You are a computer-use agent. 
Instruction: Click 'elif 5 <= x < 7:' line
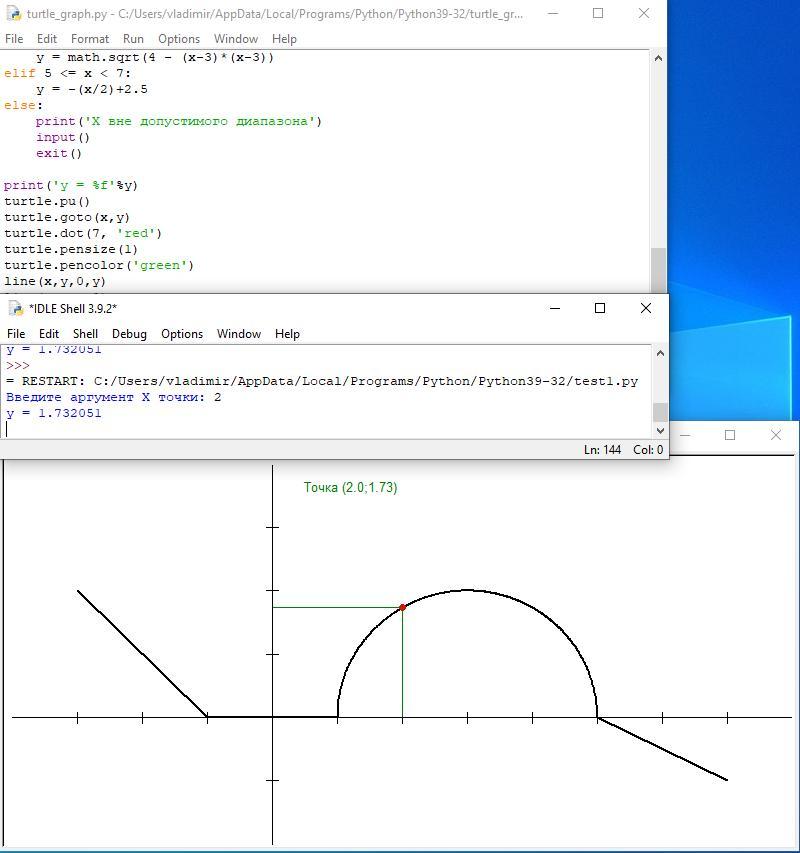[67, 73]
